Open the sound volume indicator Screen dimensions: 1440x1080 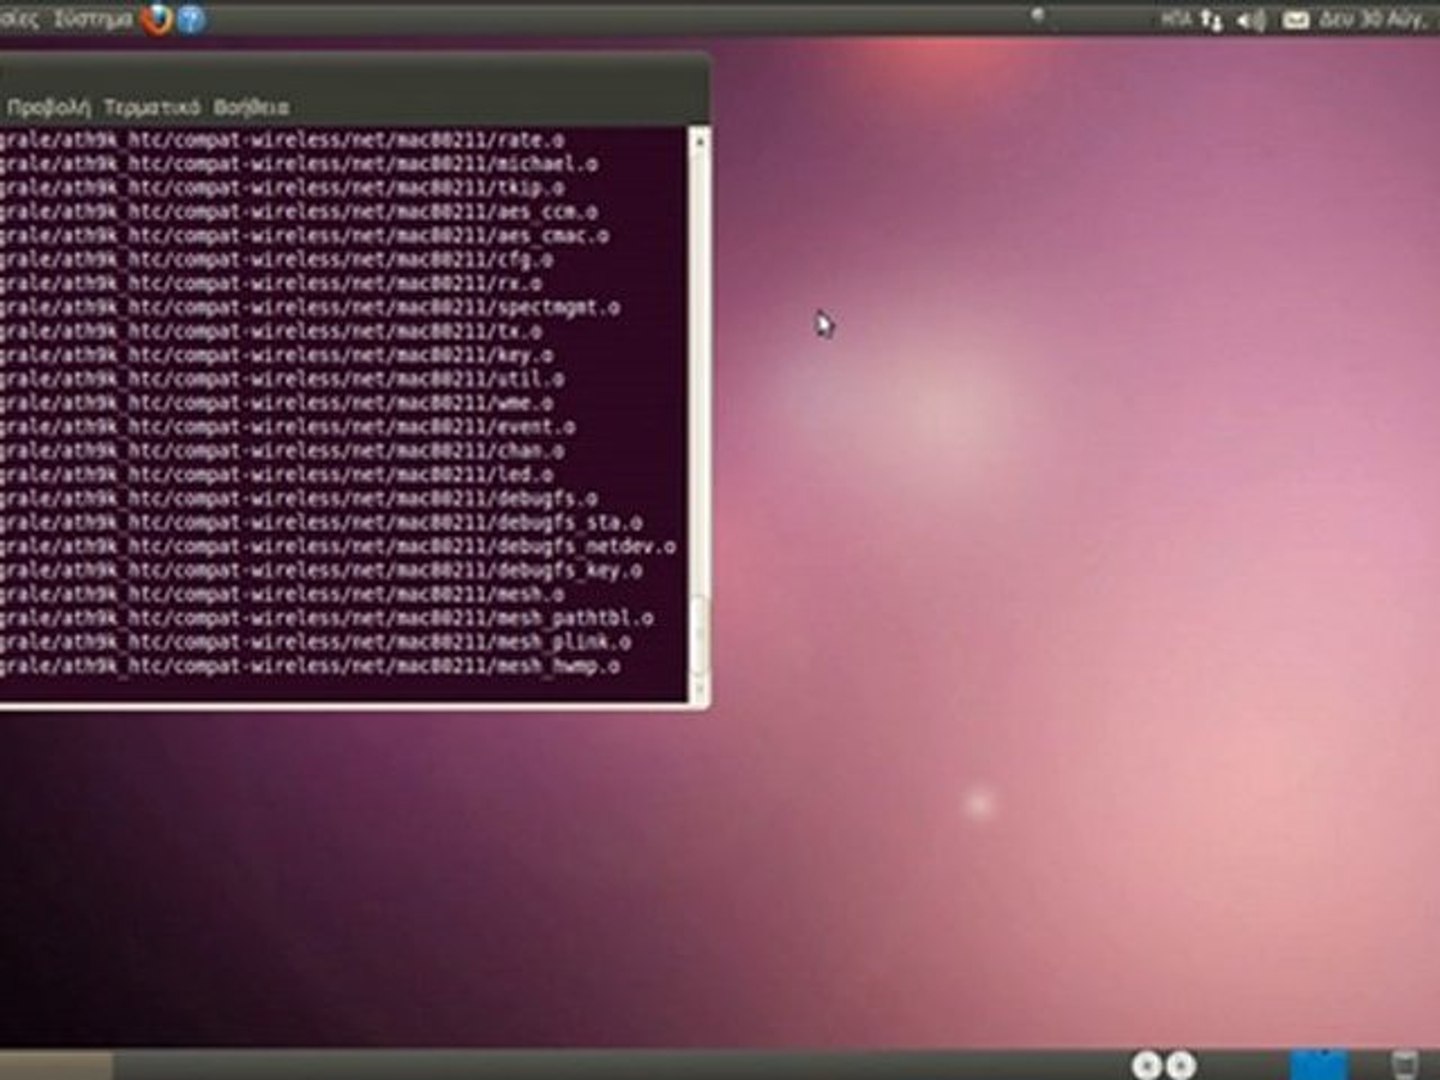coord(1251,19)
